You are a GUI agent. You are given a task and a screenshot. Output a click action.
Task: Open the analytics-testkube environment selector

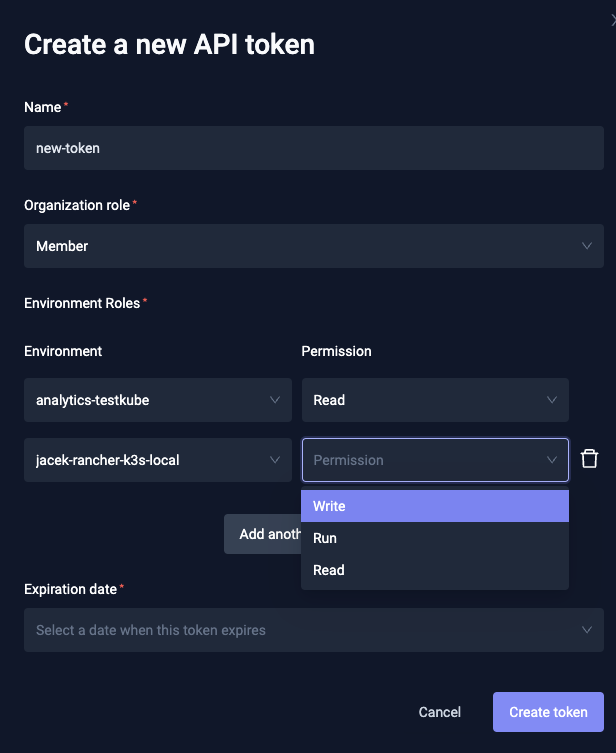tap(150, 400)
